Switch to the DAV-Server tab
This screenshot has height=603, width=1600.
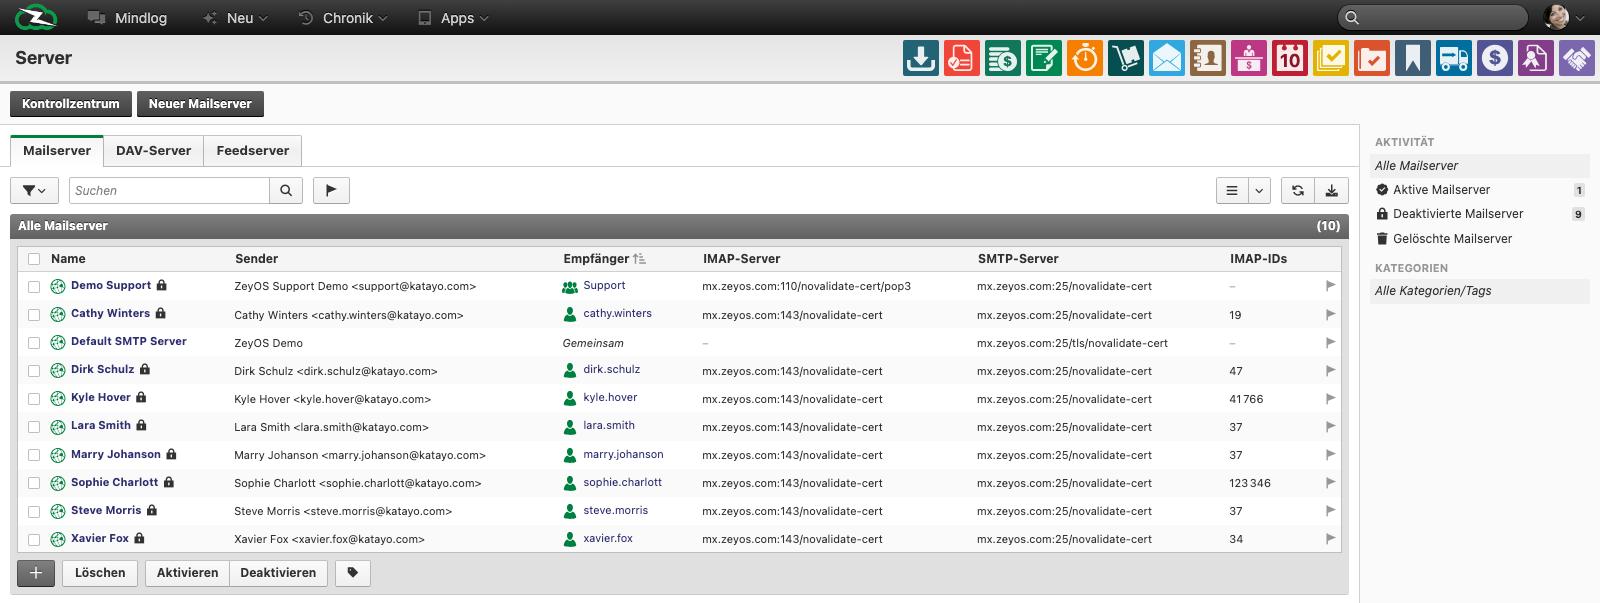[153, 151]
